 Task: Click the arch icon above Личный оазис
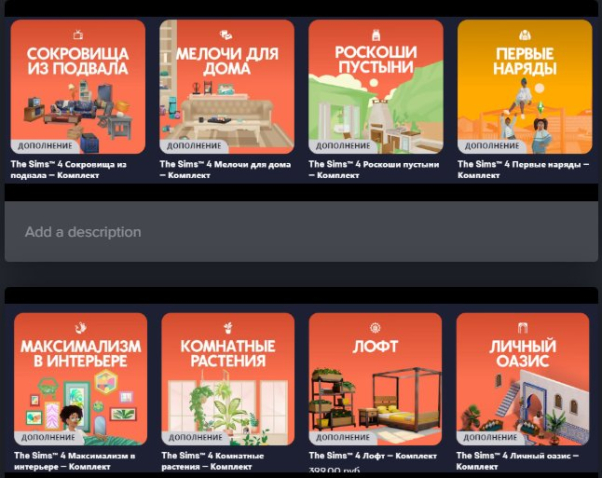(523, 328)
